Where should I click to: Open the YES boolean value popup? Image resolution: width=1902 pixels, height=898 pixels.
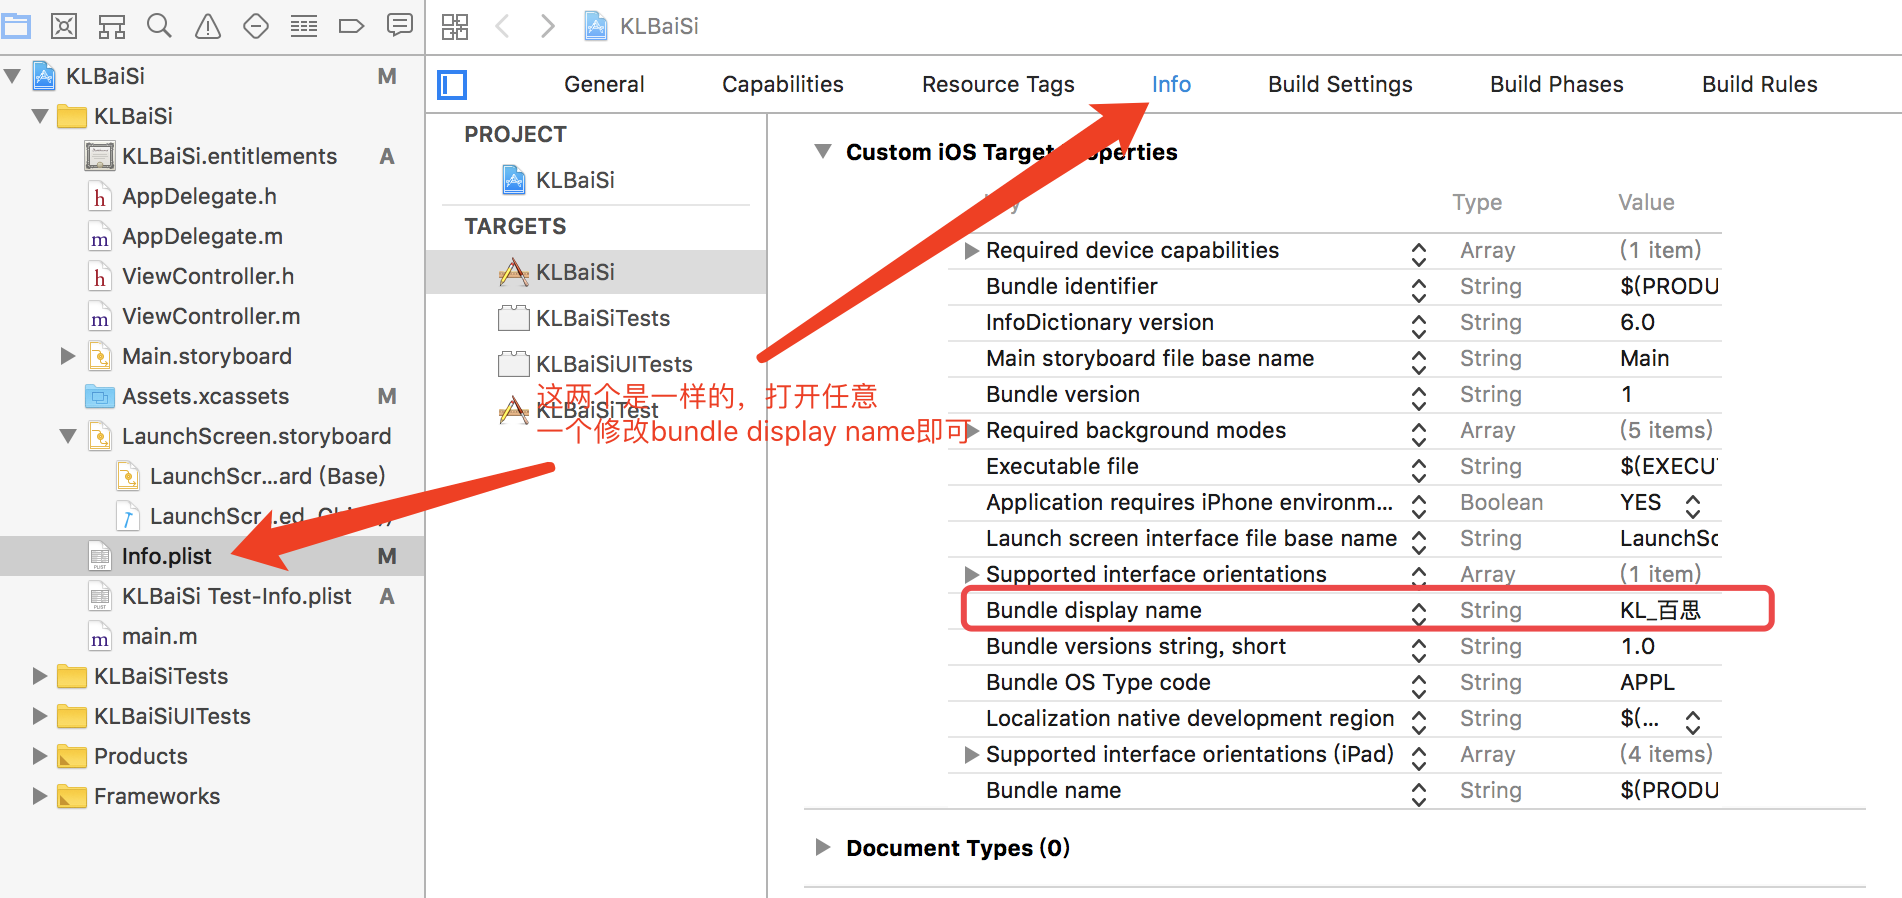(x=1692, y=505)
